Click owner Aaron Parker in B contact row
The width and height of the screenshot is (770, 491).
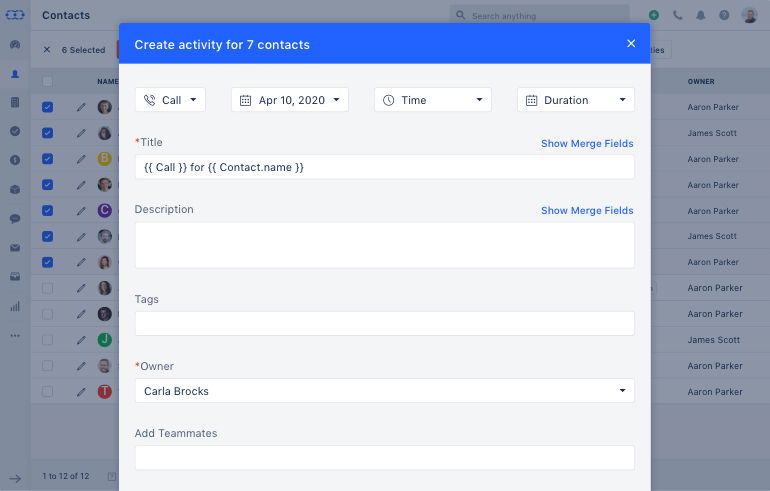(x=713, y=159)
